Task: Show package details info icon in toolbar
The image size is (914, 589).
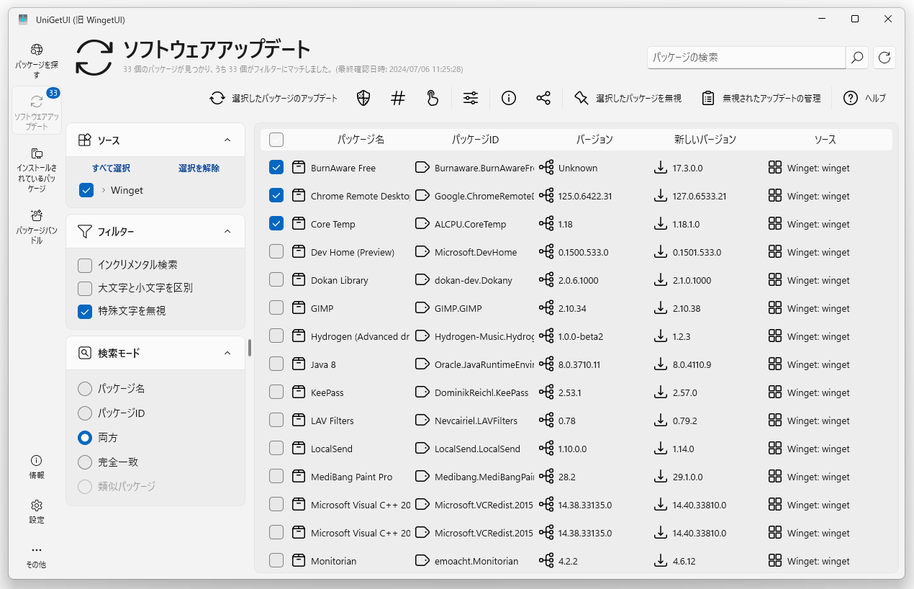Action: (508, 98)
